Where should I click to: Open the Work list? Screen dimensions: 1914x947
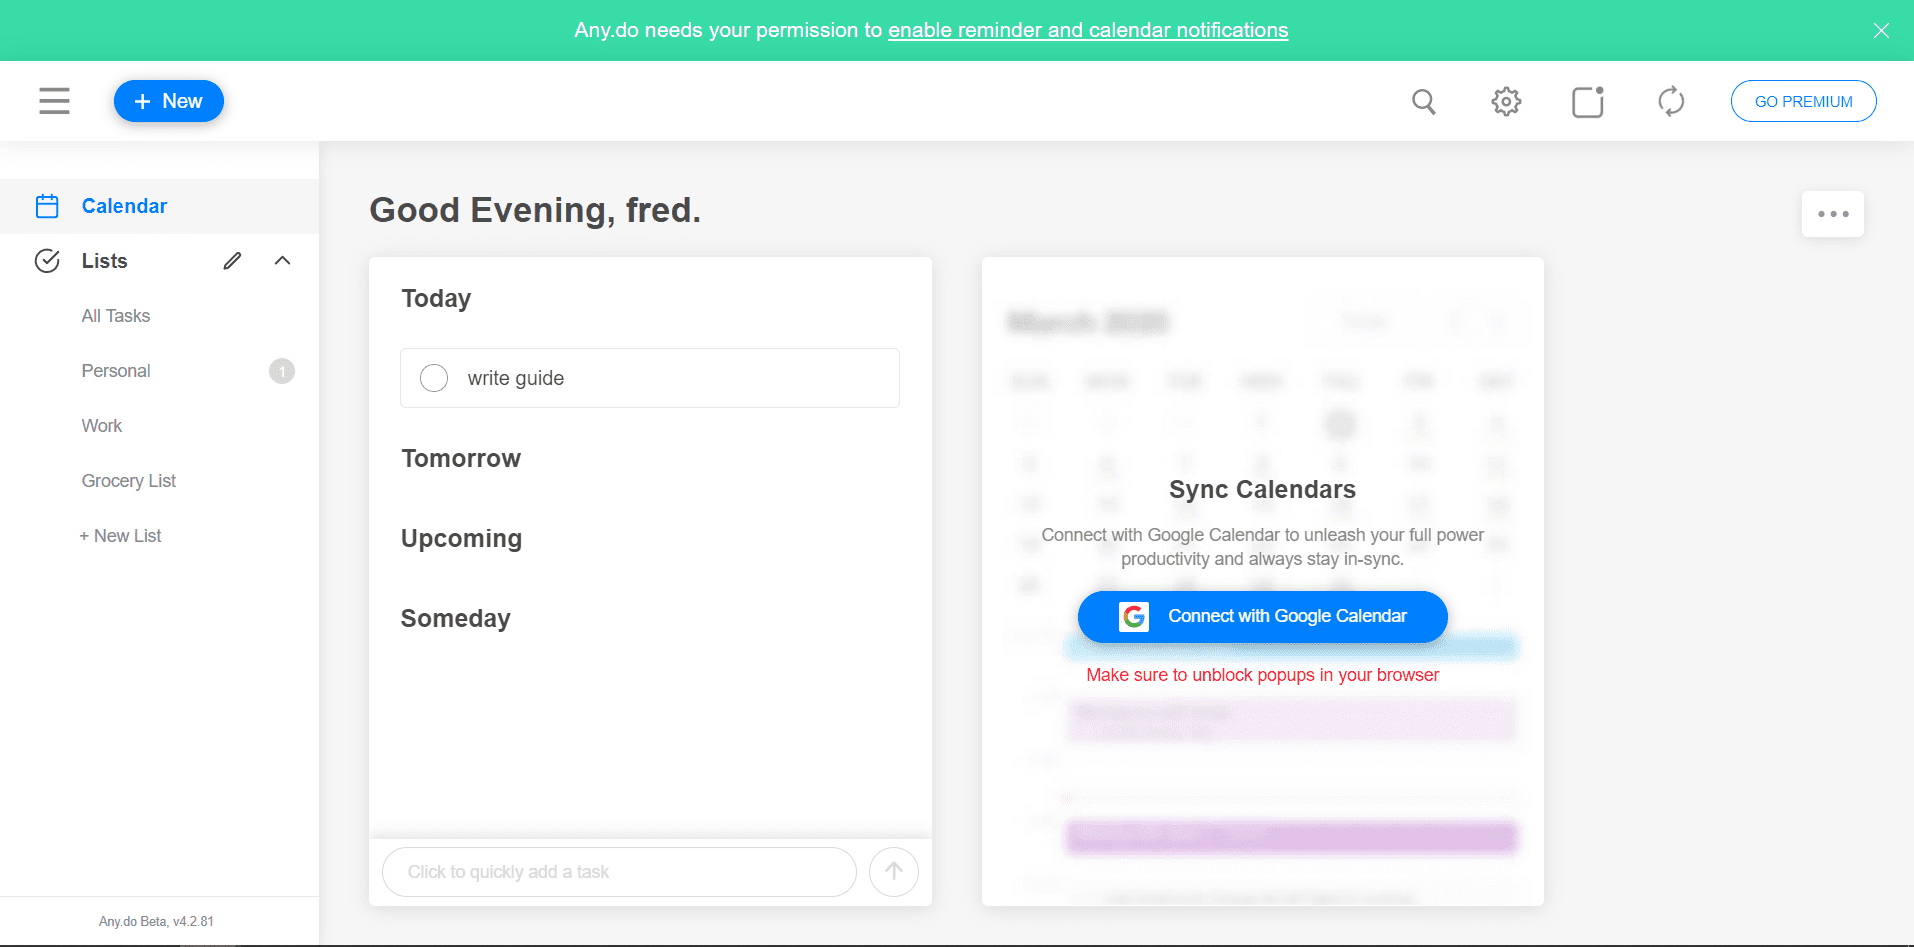click(102, 426)
